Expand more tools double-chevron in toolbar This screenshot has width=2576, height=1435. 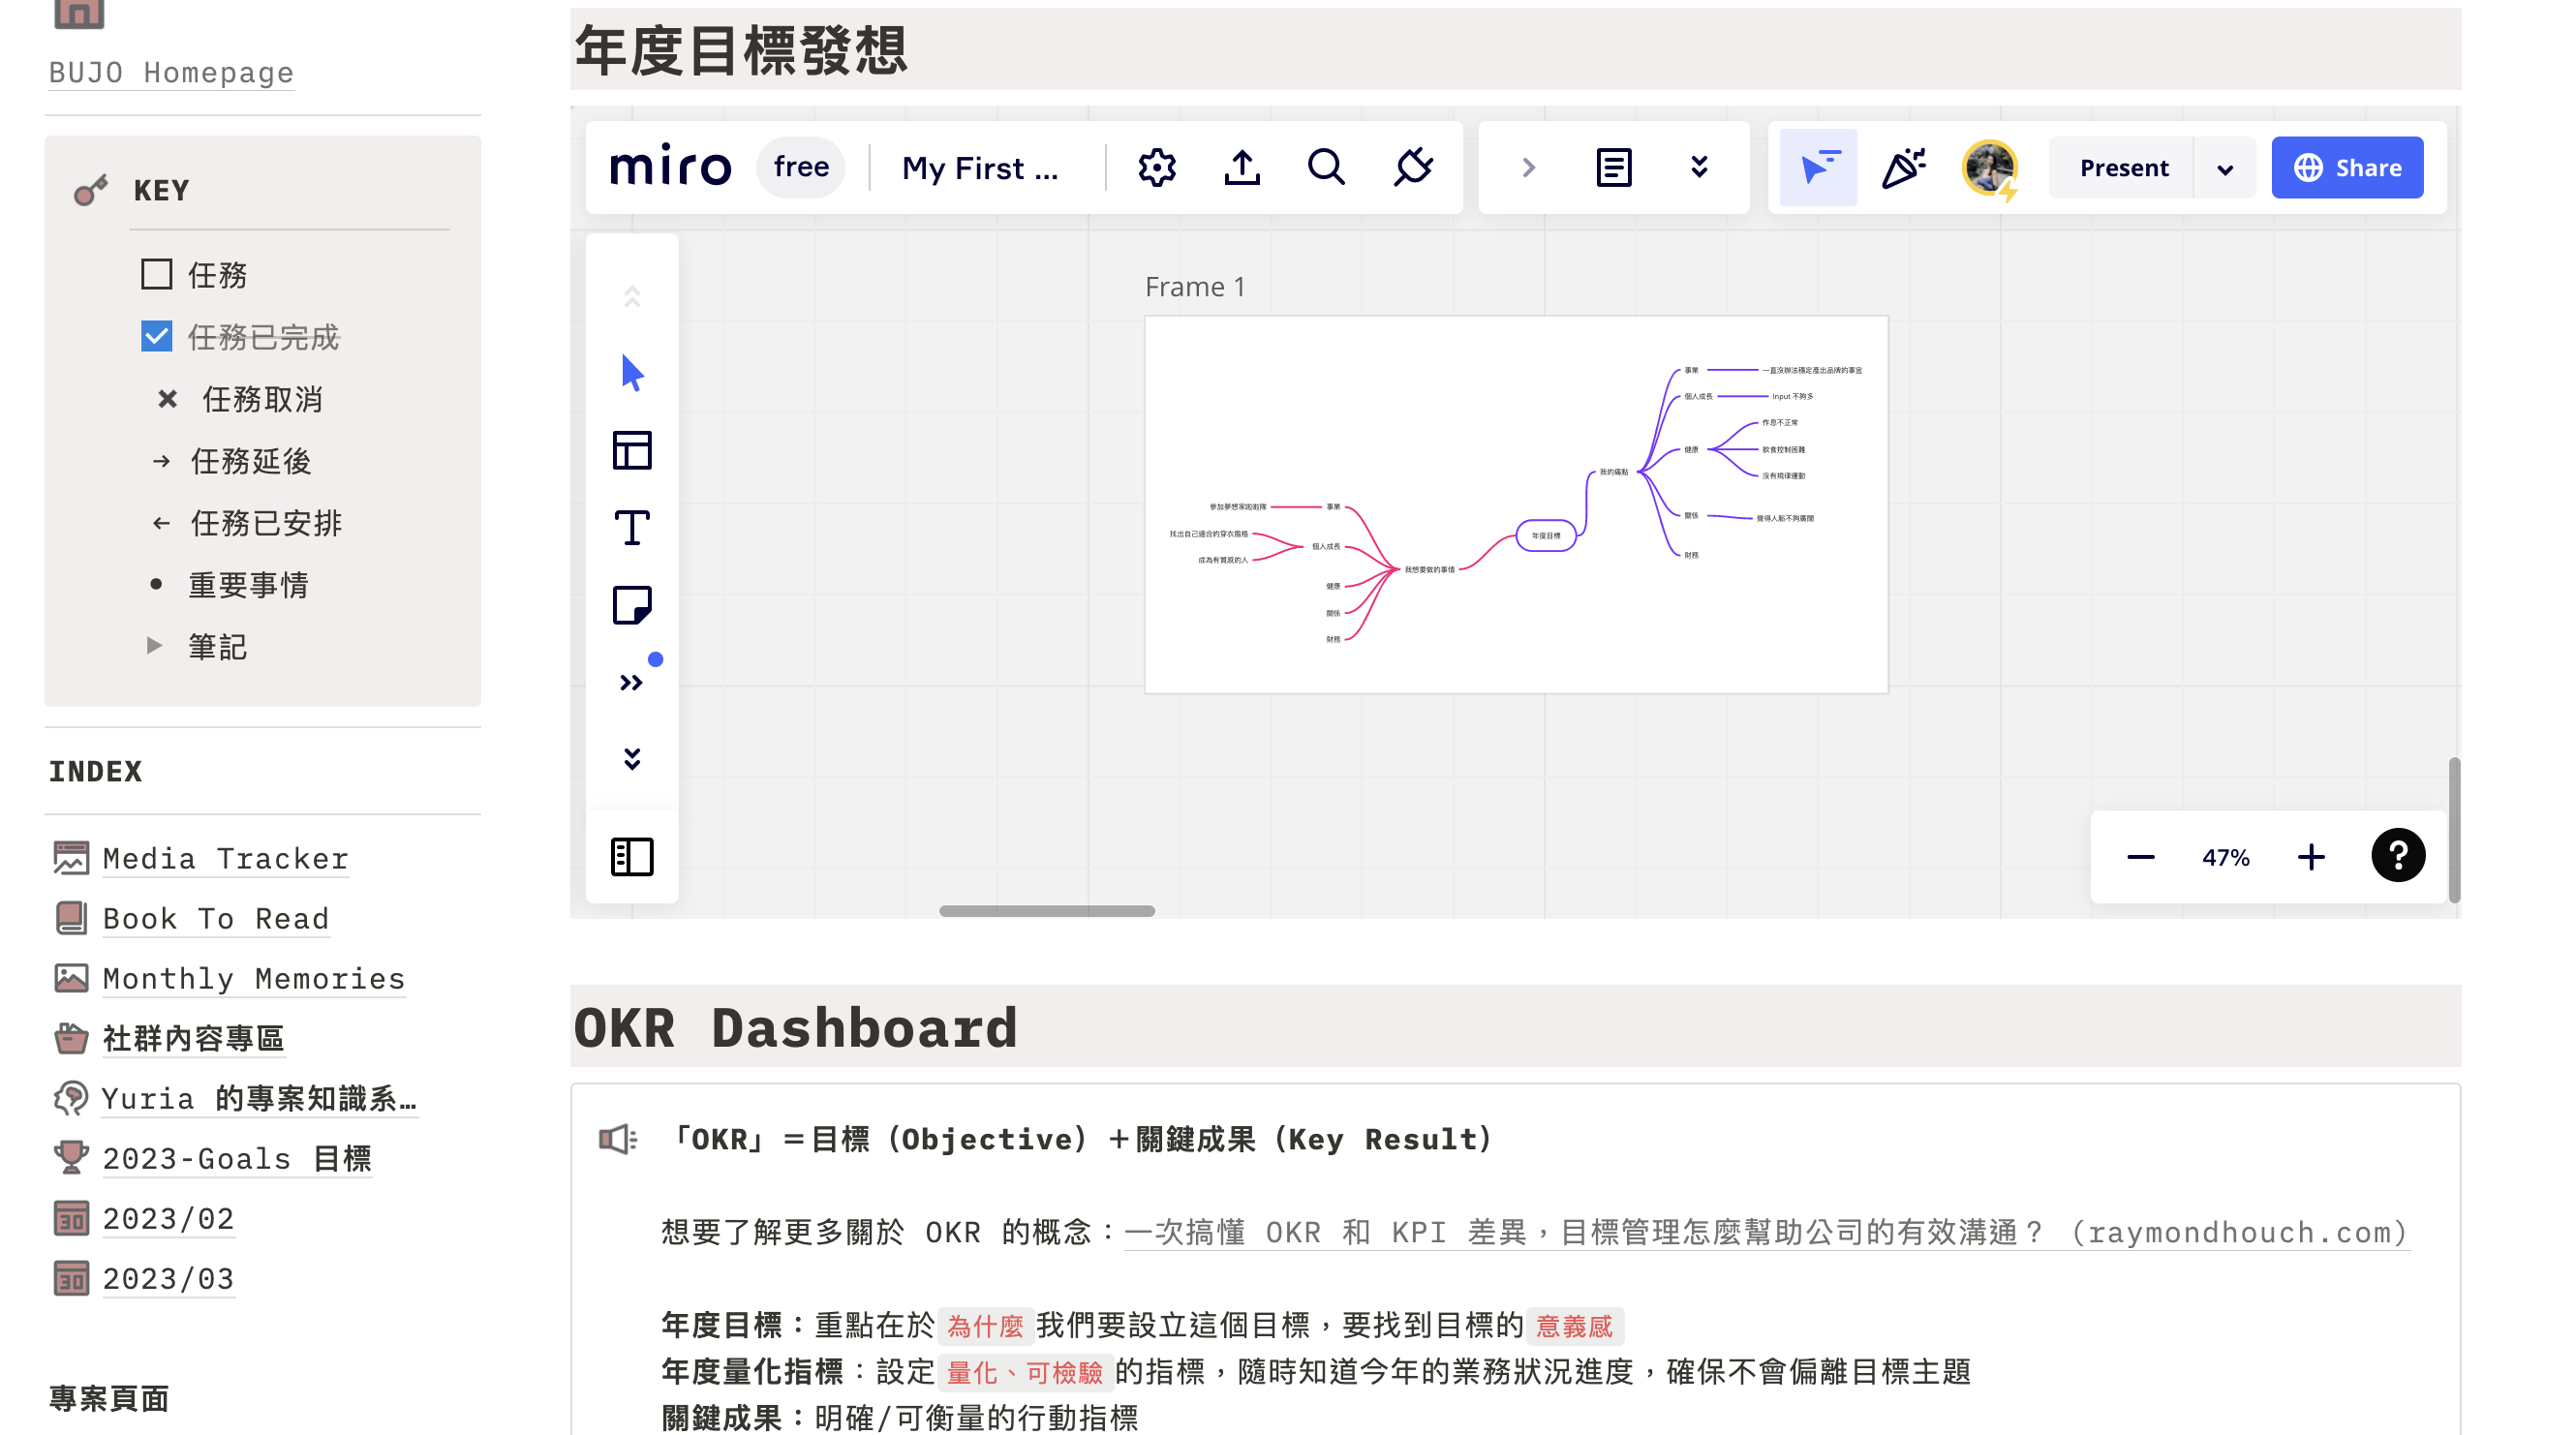(x=631, y=683)
